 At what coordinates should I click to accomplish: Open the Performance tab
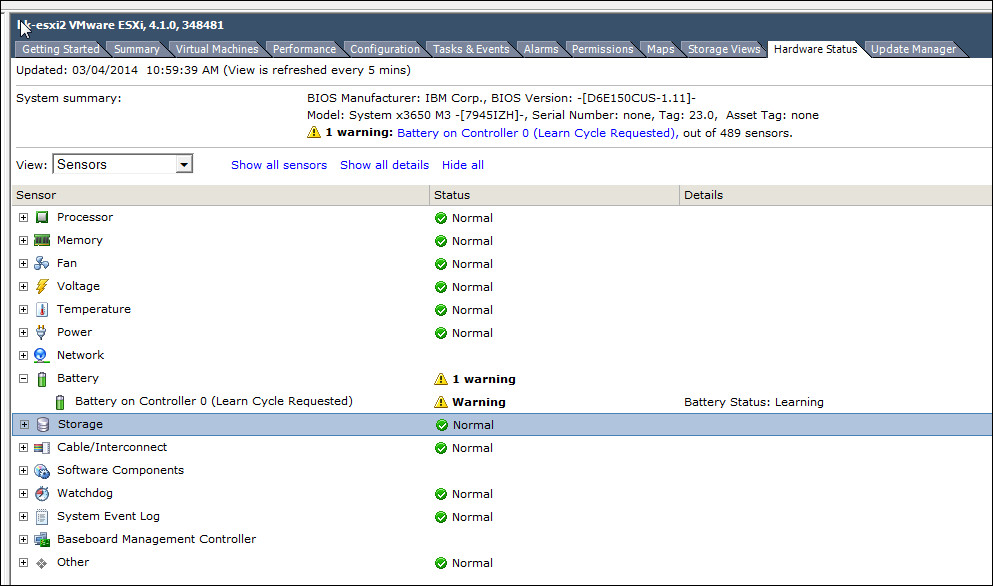304,49
